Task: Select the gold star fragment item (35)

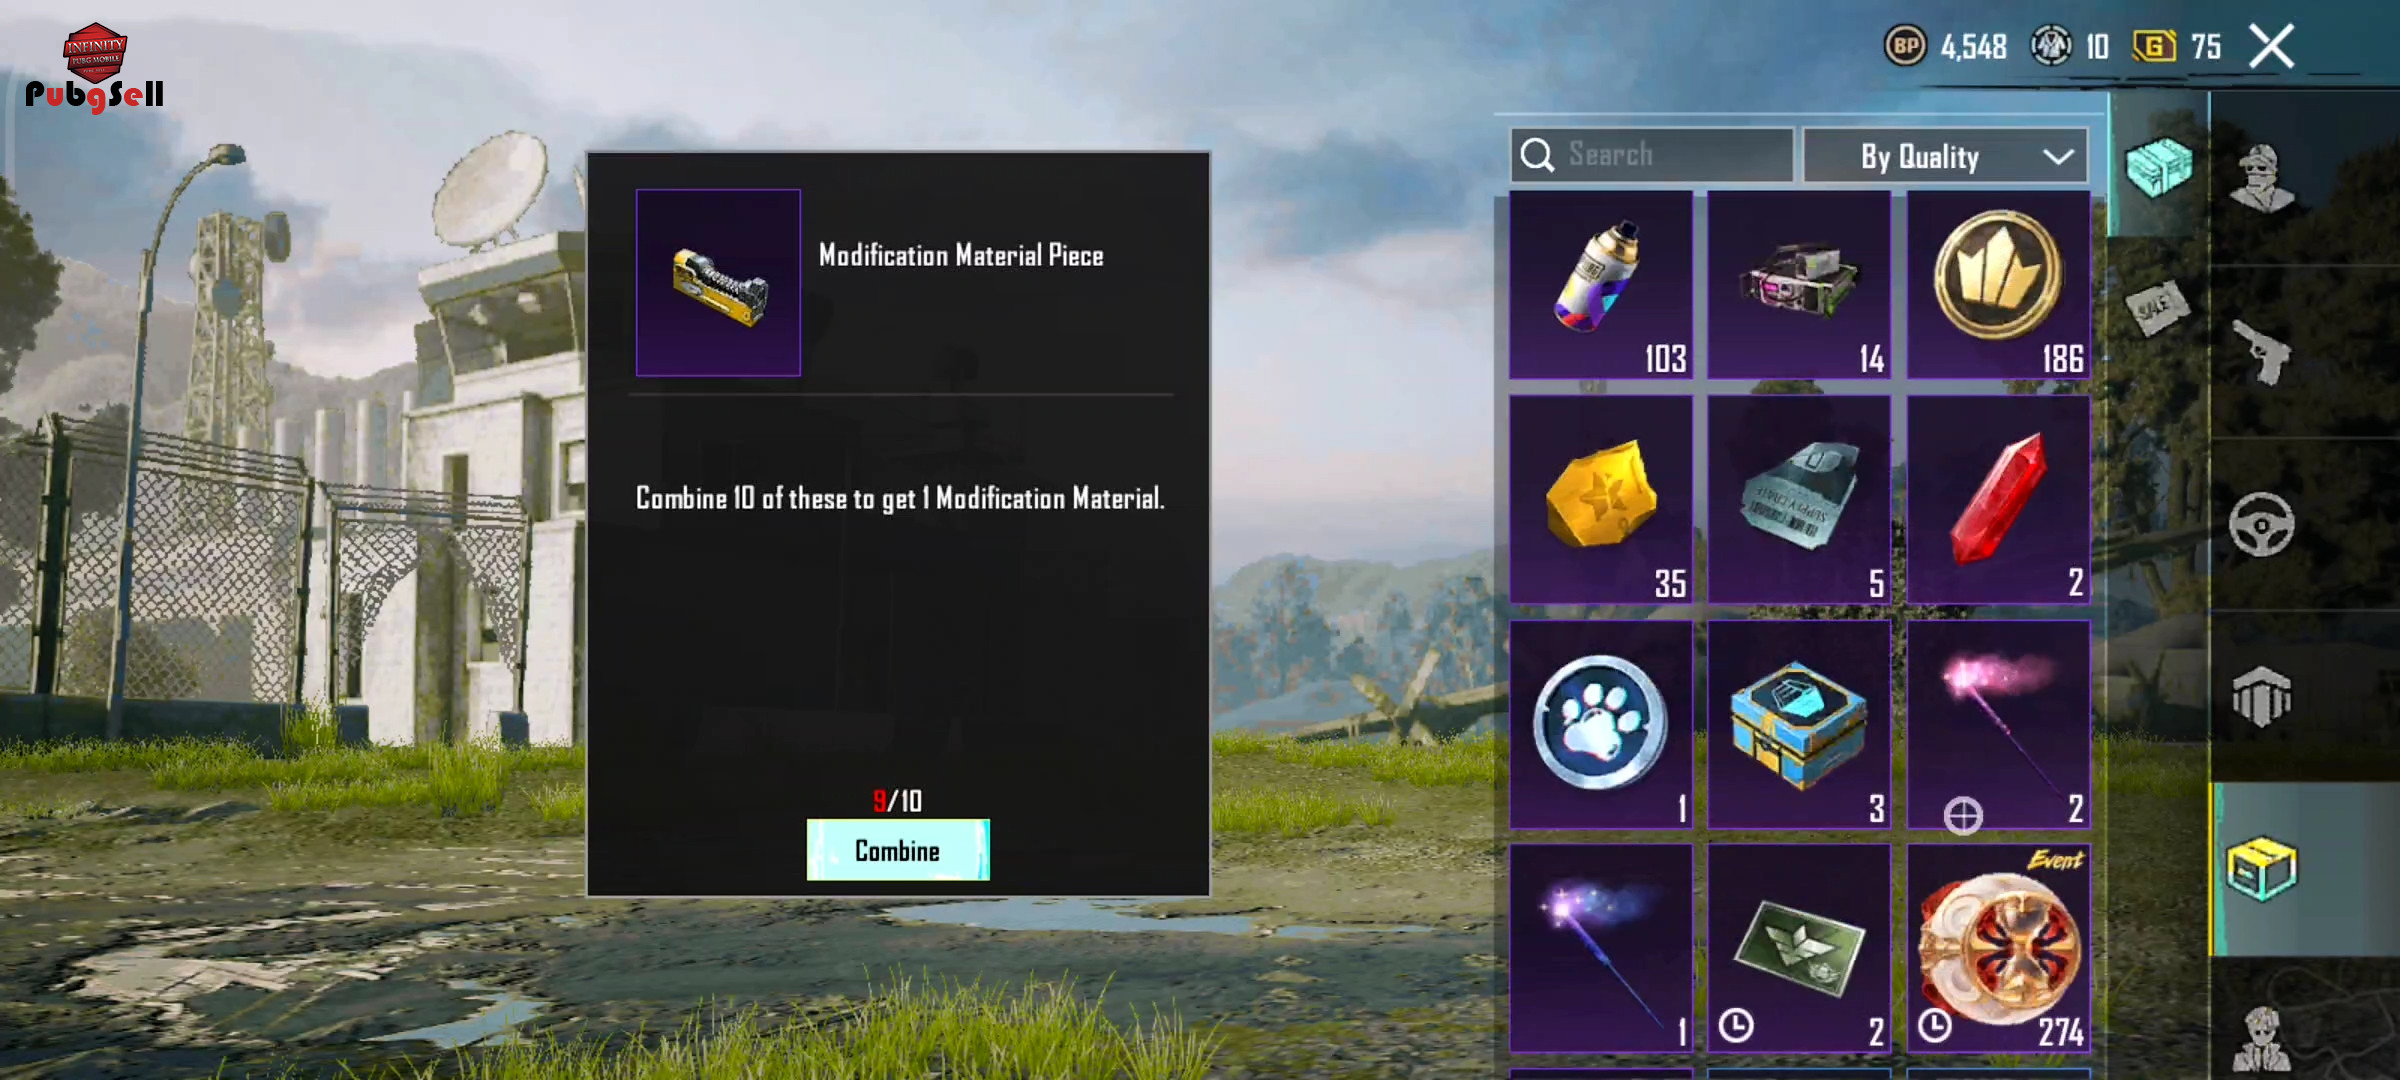Action: click(1600, 500)
